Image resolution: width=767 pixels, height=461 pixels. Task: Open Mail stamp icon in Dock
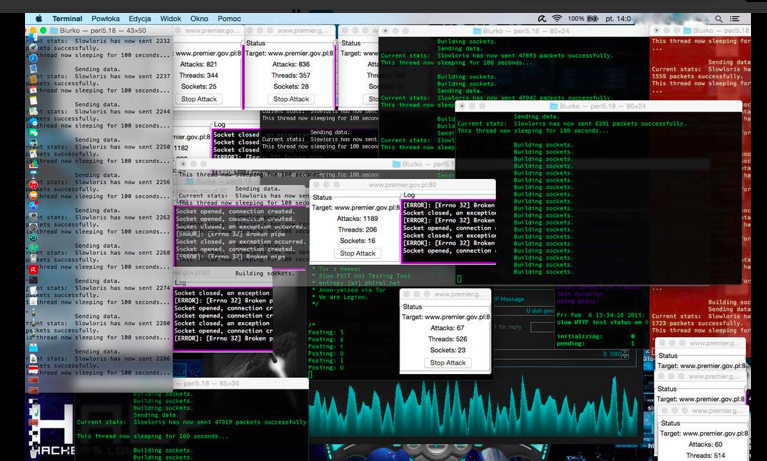click(33, 69)
